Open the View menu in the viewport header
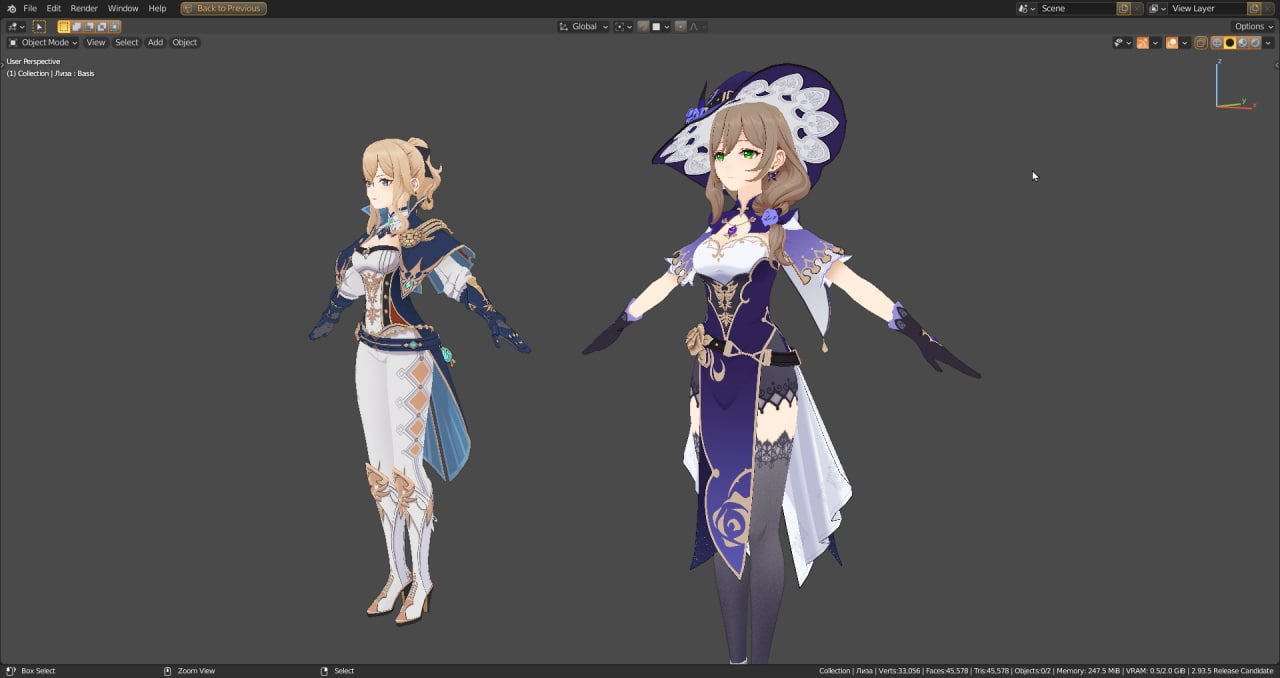 pyautogui.click(x=95, y=43)
